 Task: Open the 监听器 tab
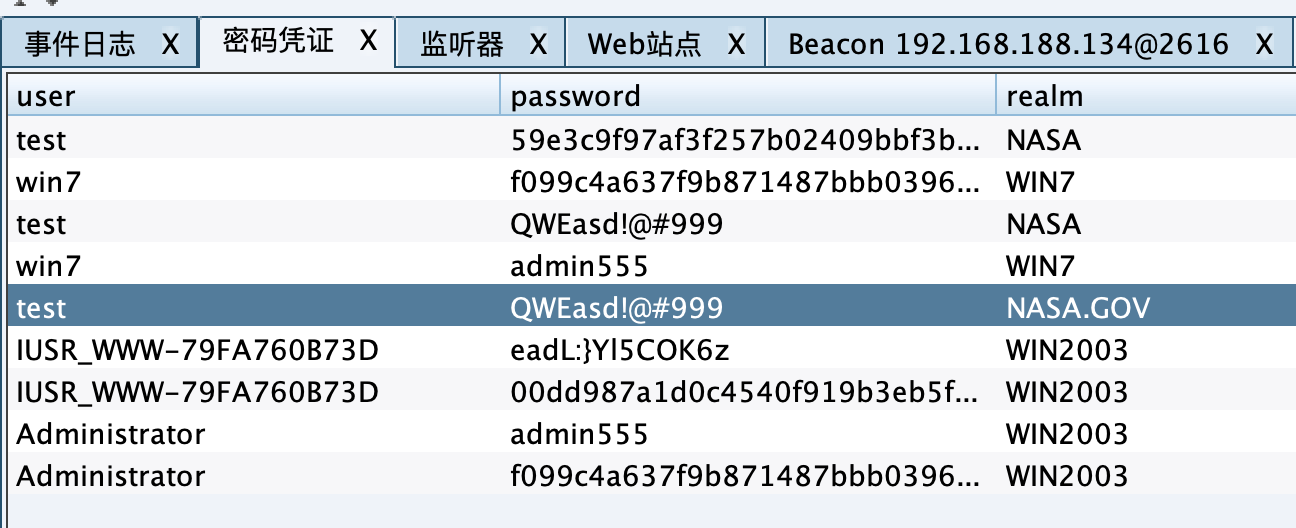point(462,45)
